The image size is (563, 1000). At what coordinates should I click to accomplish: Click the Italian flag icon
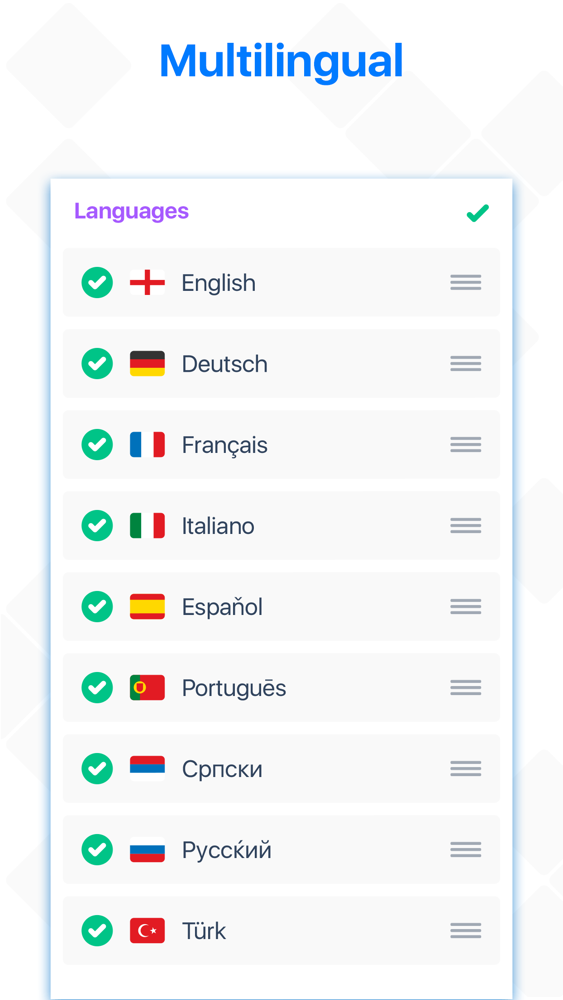(x=147, y=526)
